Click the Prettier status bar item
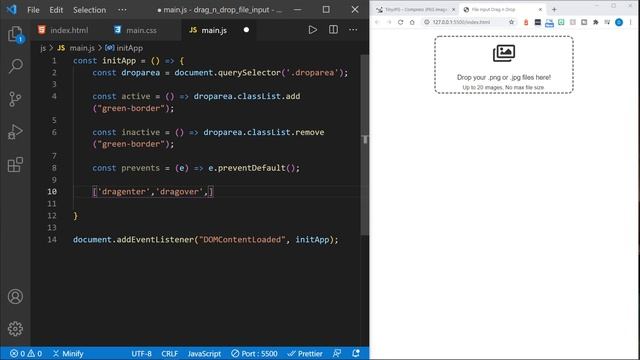The width and height of the screenshot is (640, 360). (x=305, y=353)
